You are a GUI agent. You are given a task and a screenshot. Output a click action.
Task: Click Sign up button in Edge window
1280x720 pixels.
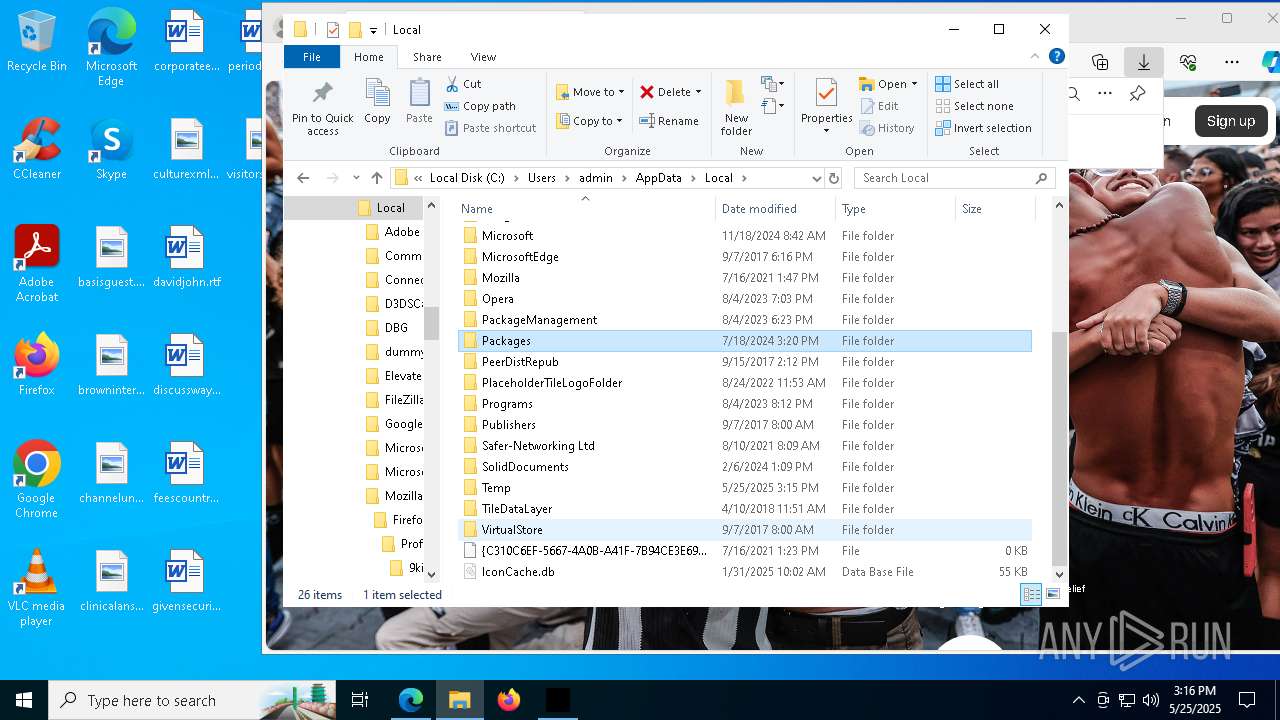pyautogui.click(x=1230, y=121)
